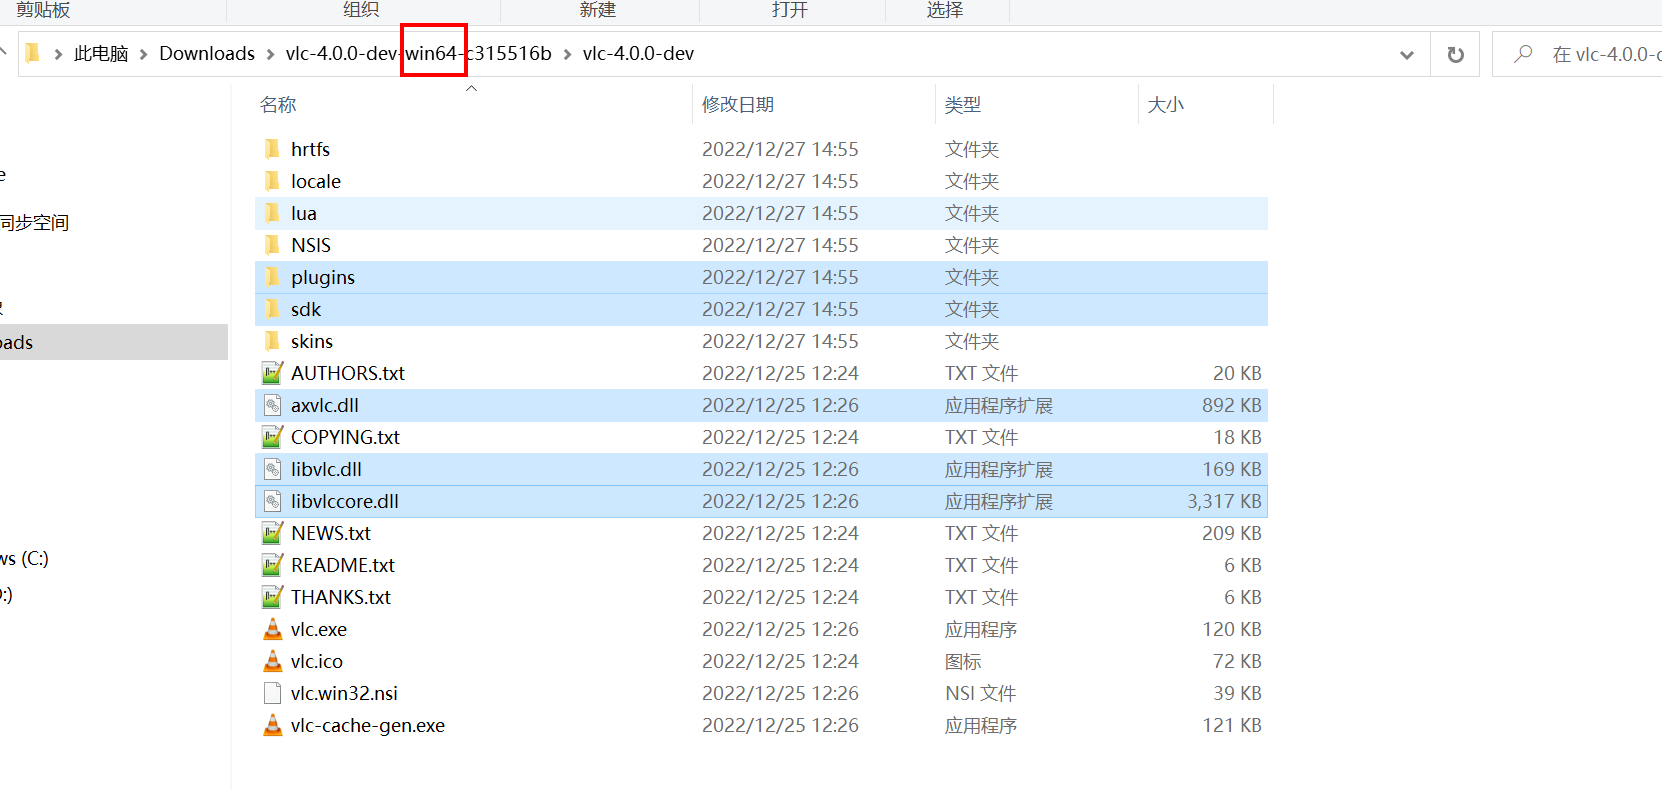
Task: Click the COPYING.txt file icon
Action: [272, 437]
